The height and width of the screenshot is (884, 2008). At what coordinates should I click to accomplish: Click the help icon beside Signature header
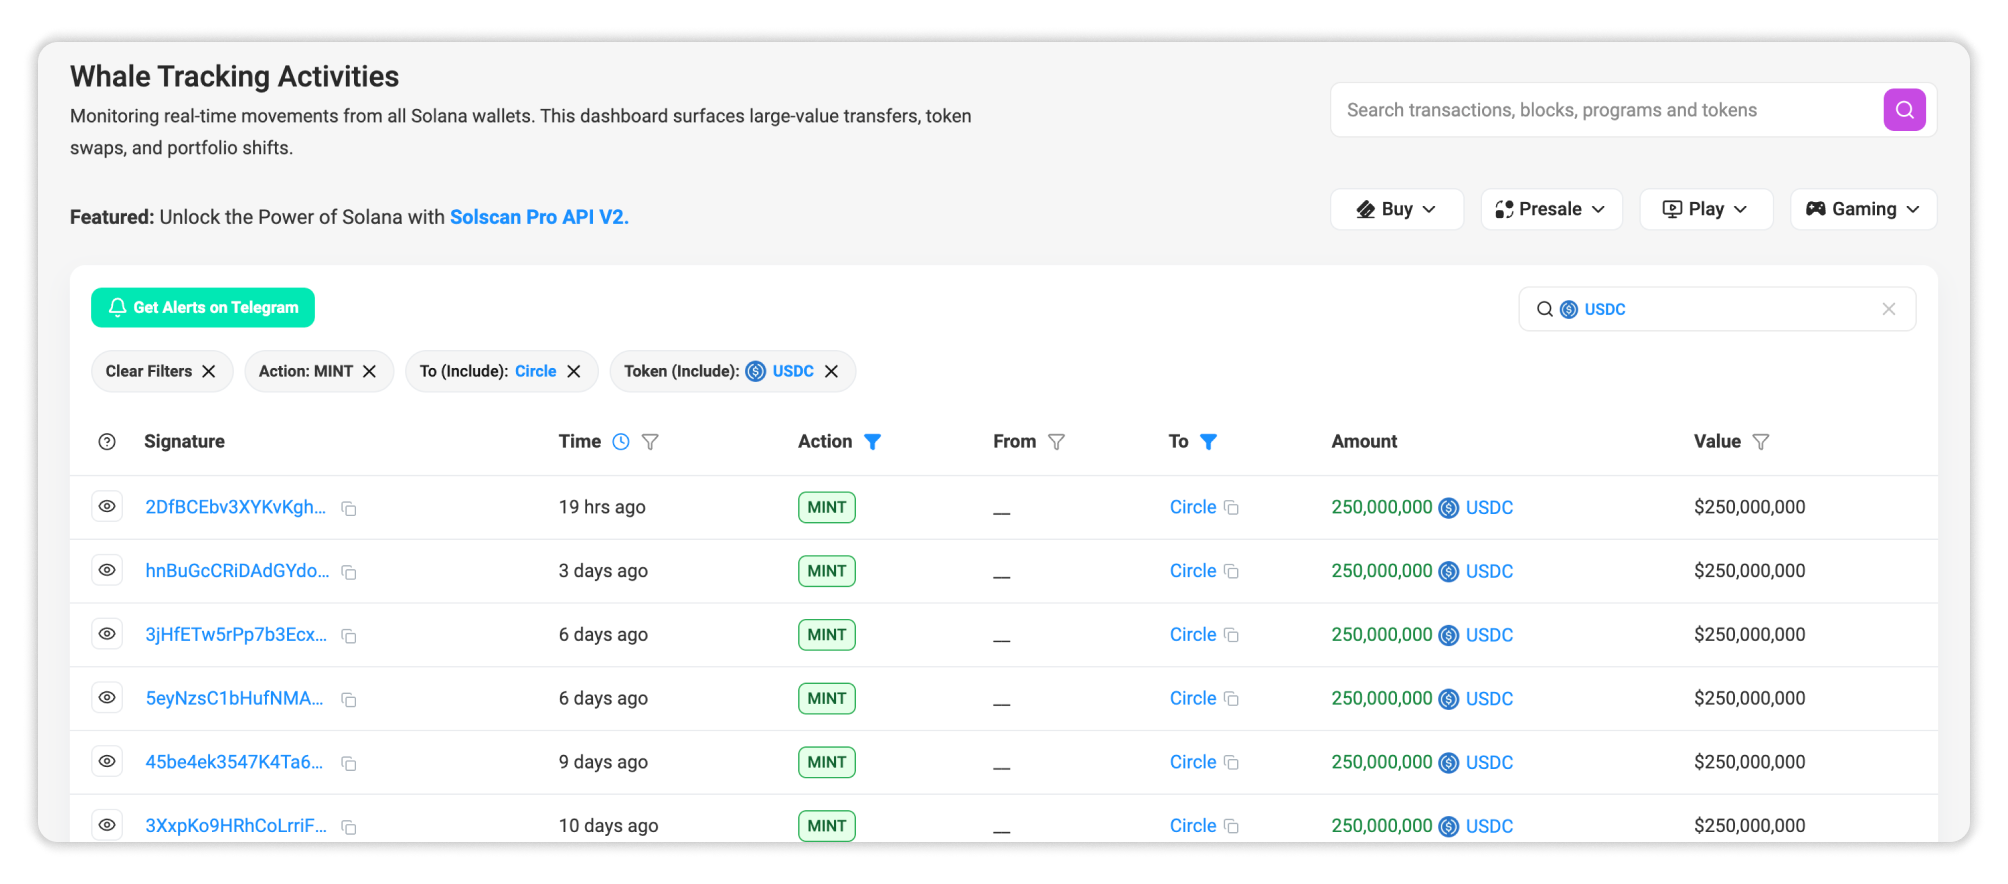point(107,442)
